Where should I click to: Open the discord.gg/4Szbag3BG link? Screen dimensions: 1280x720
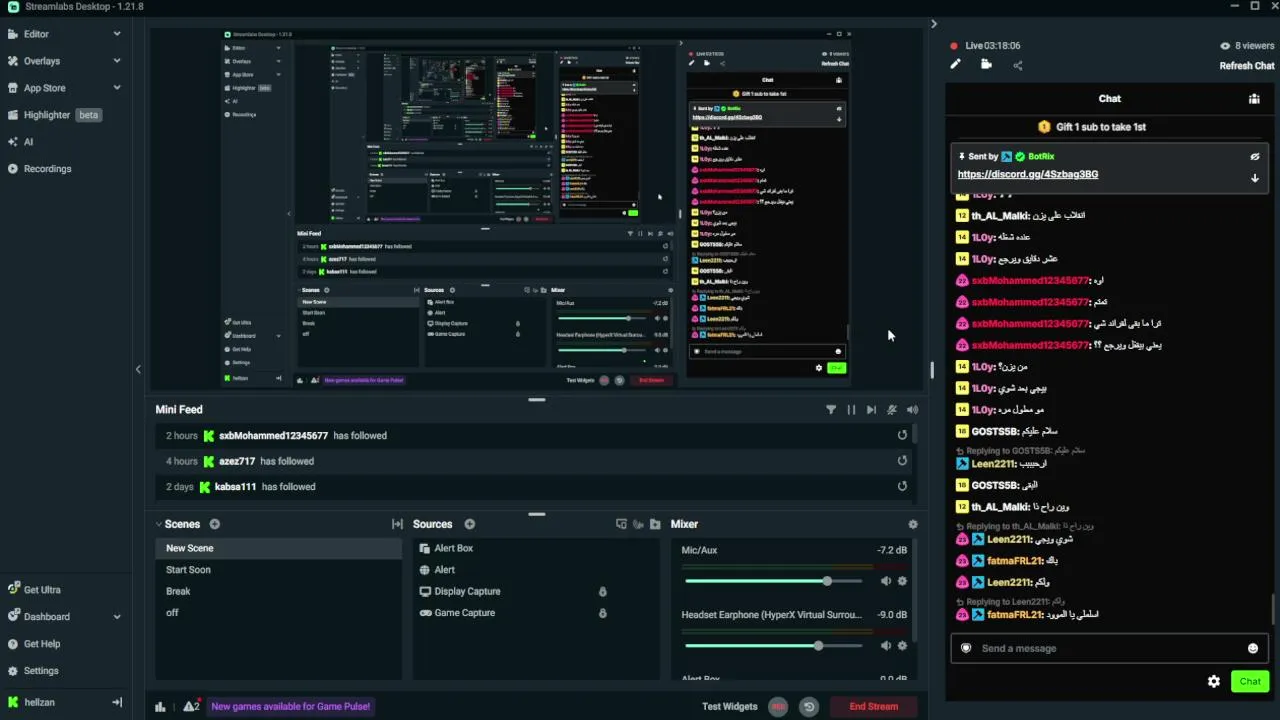pos(1028,174)
